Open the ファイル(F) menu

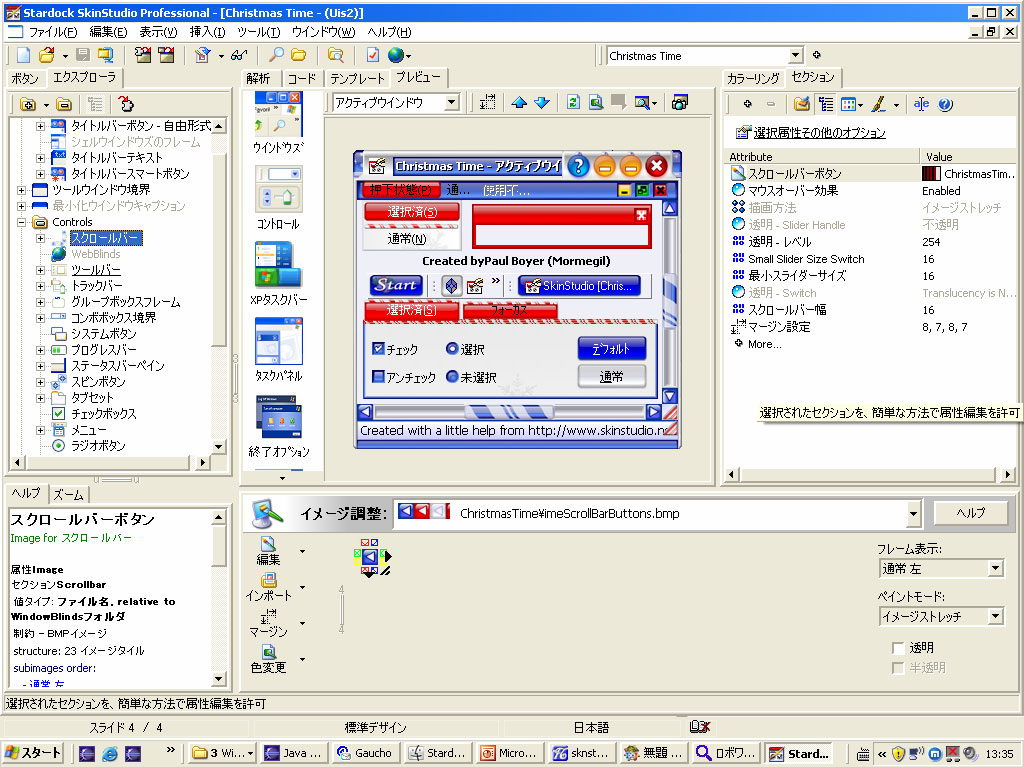[52, 32]
